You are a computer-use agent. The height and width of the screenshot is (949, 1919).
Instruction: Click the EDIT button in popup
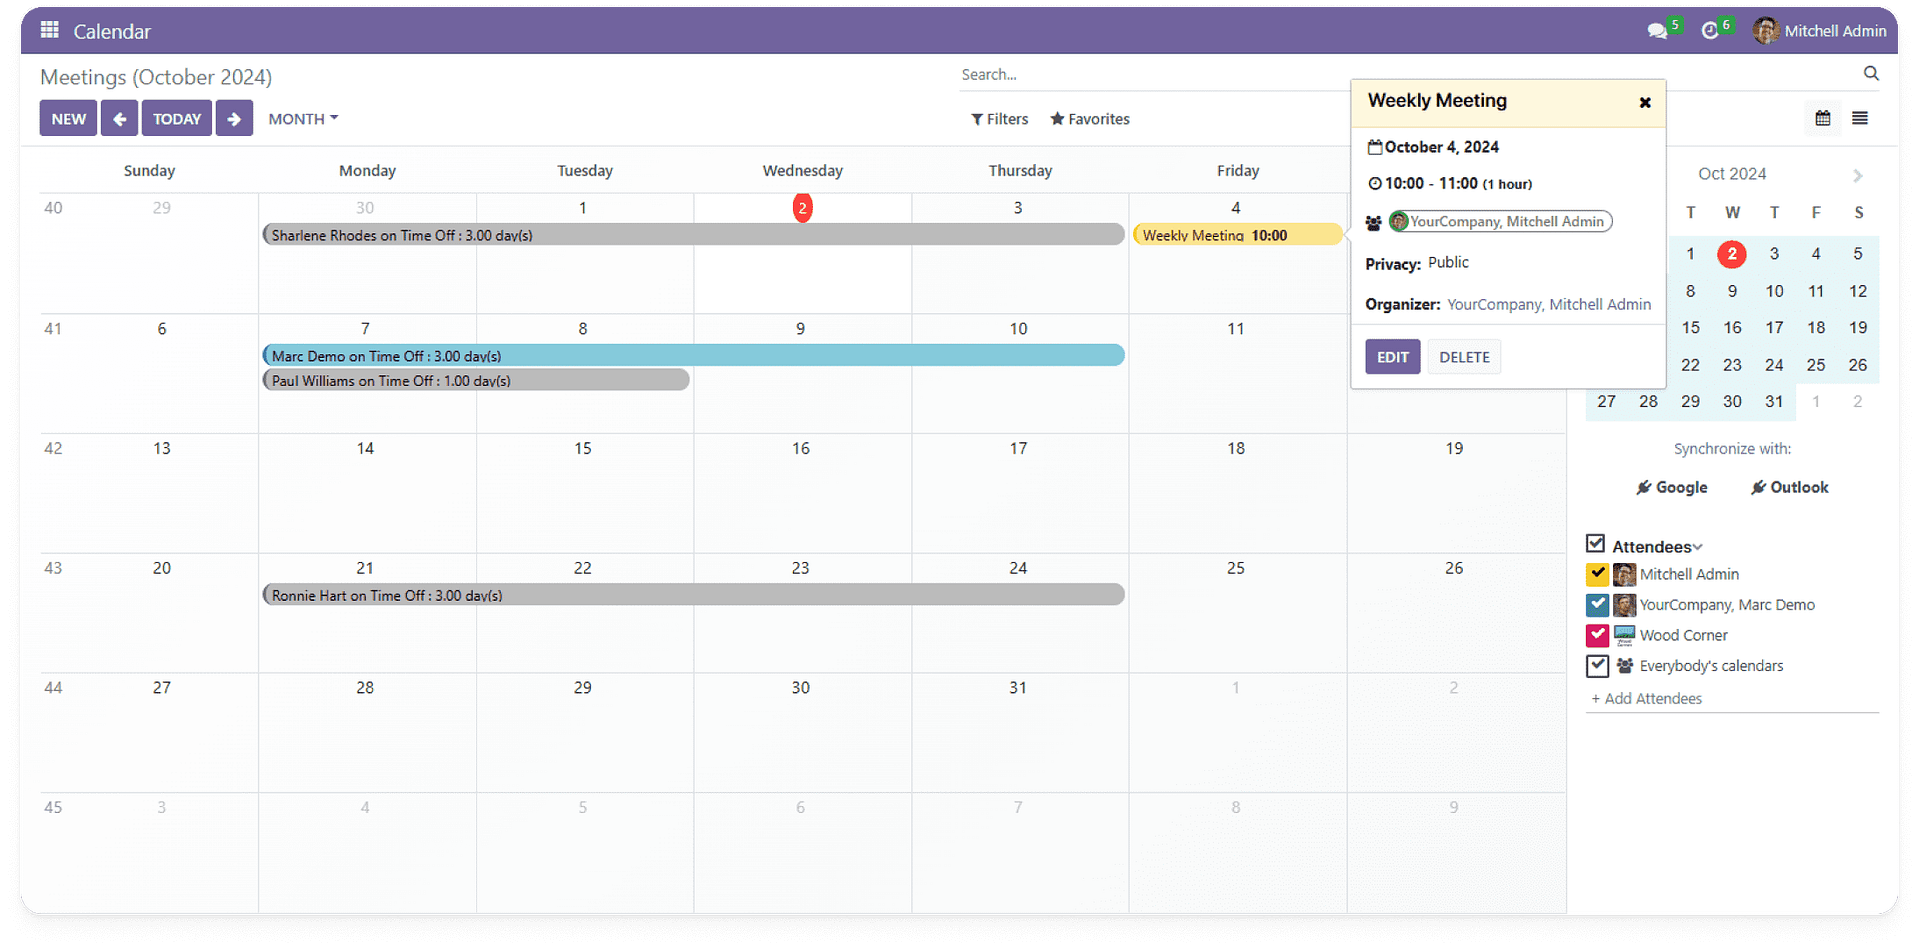(1392, 357)
